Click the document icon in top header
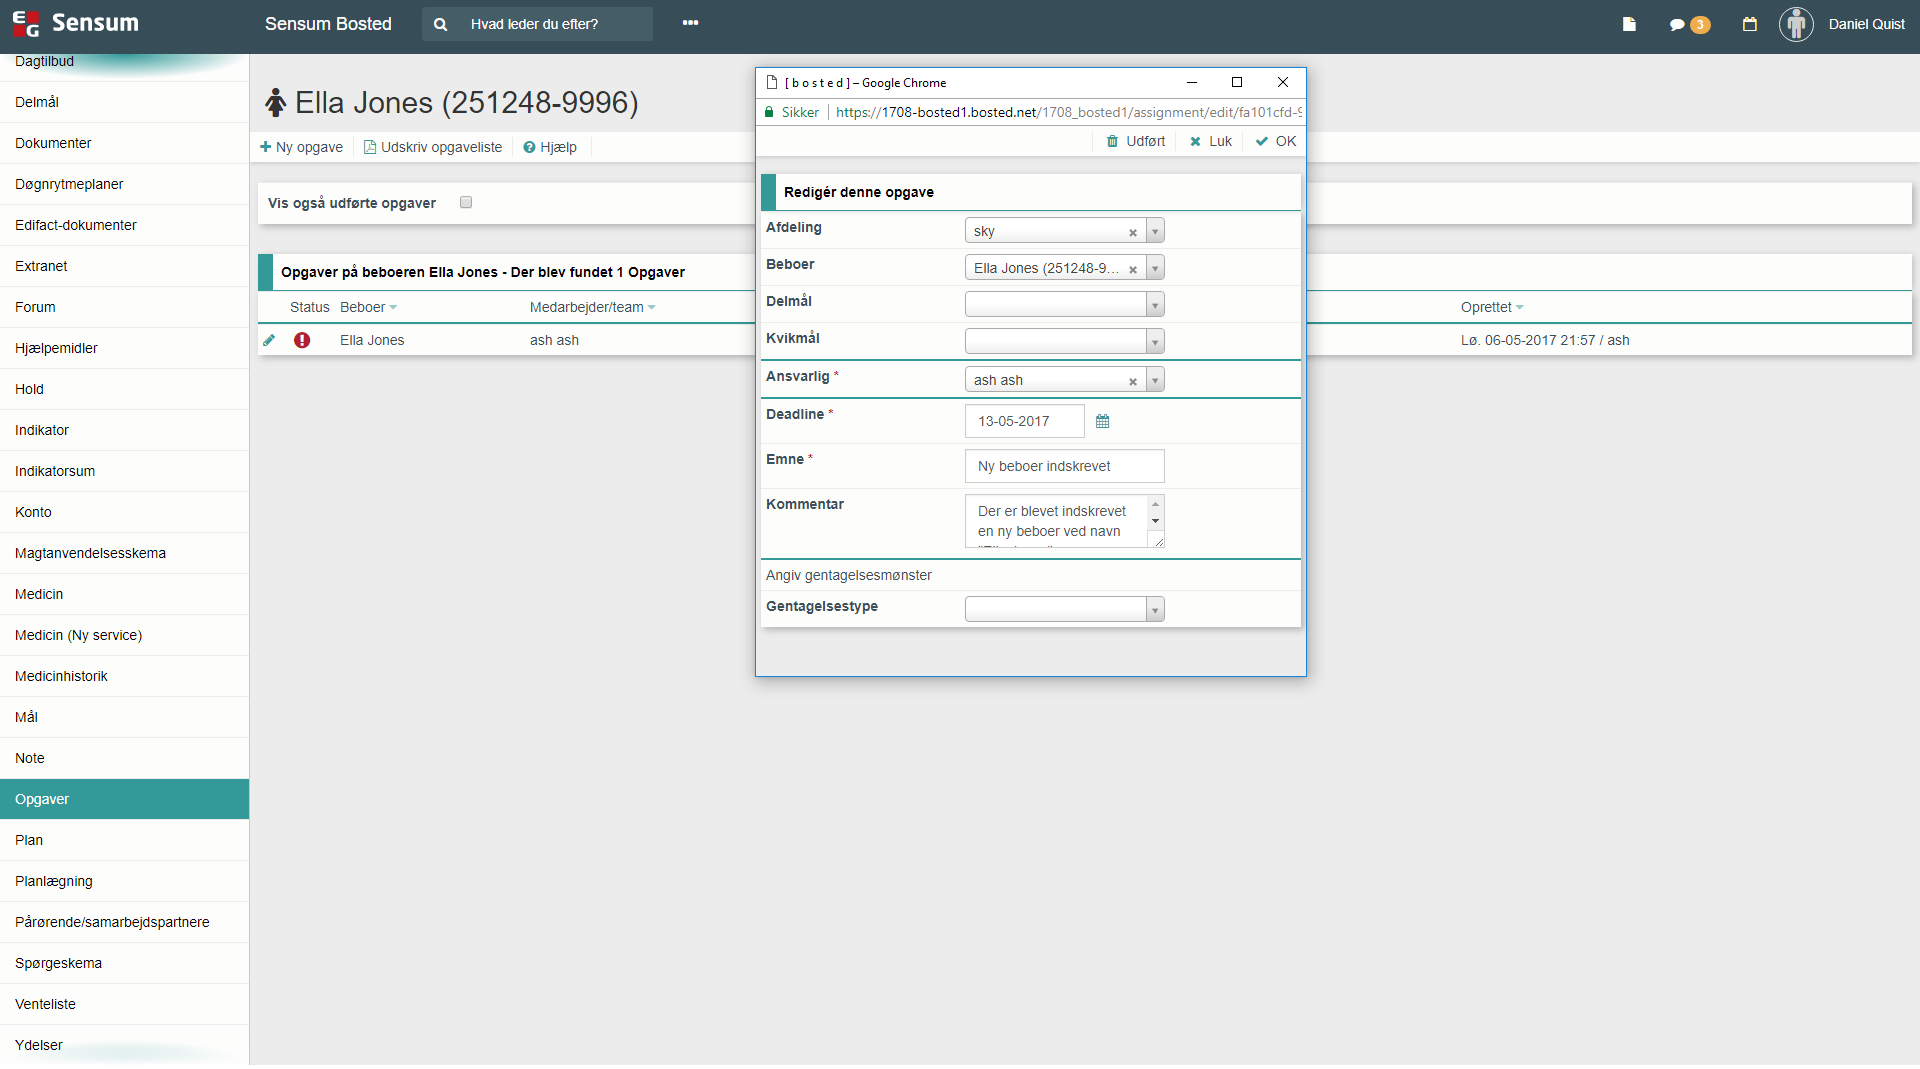 pos(1629,24)
